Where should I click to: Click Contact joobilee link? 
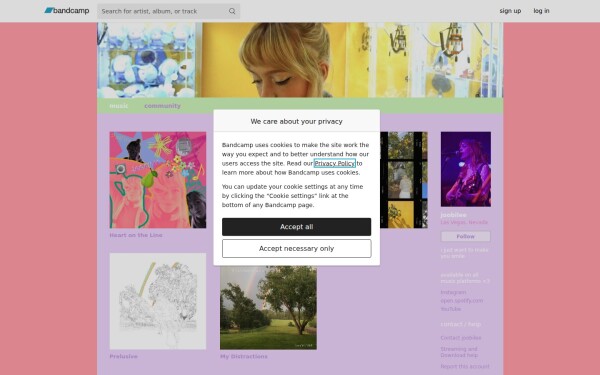[x=461, y=338]
